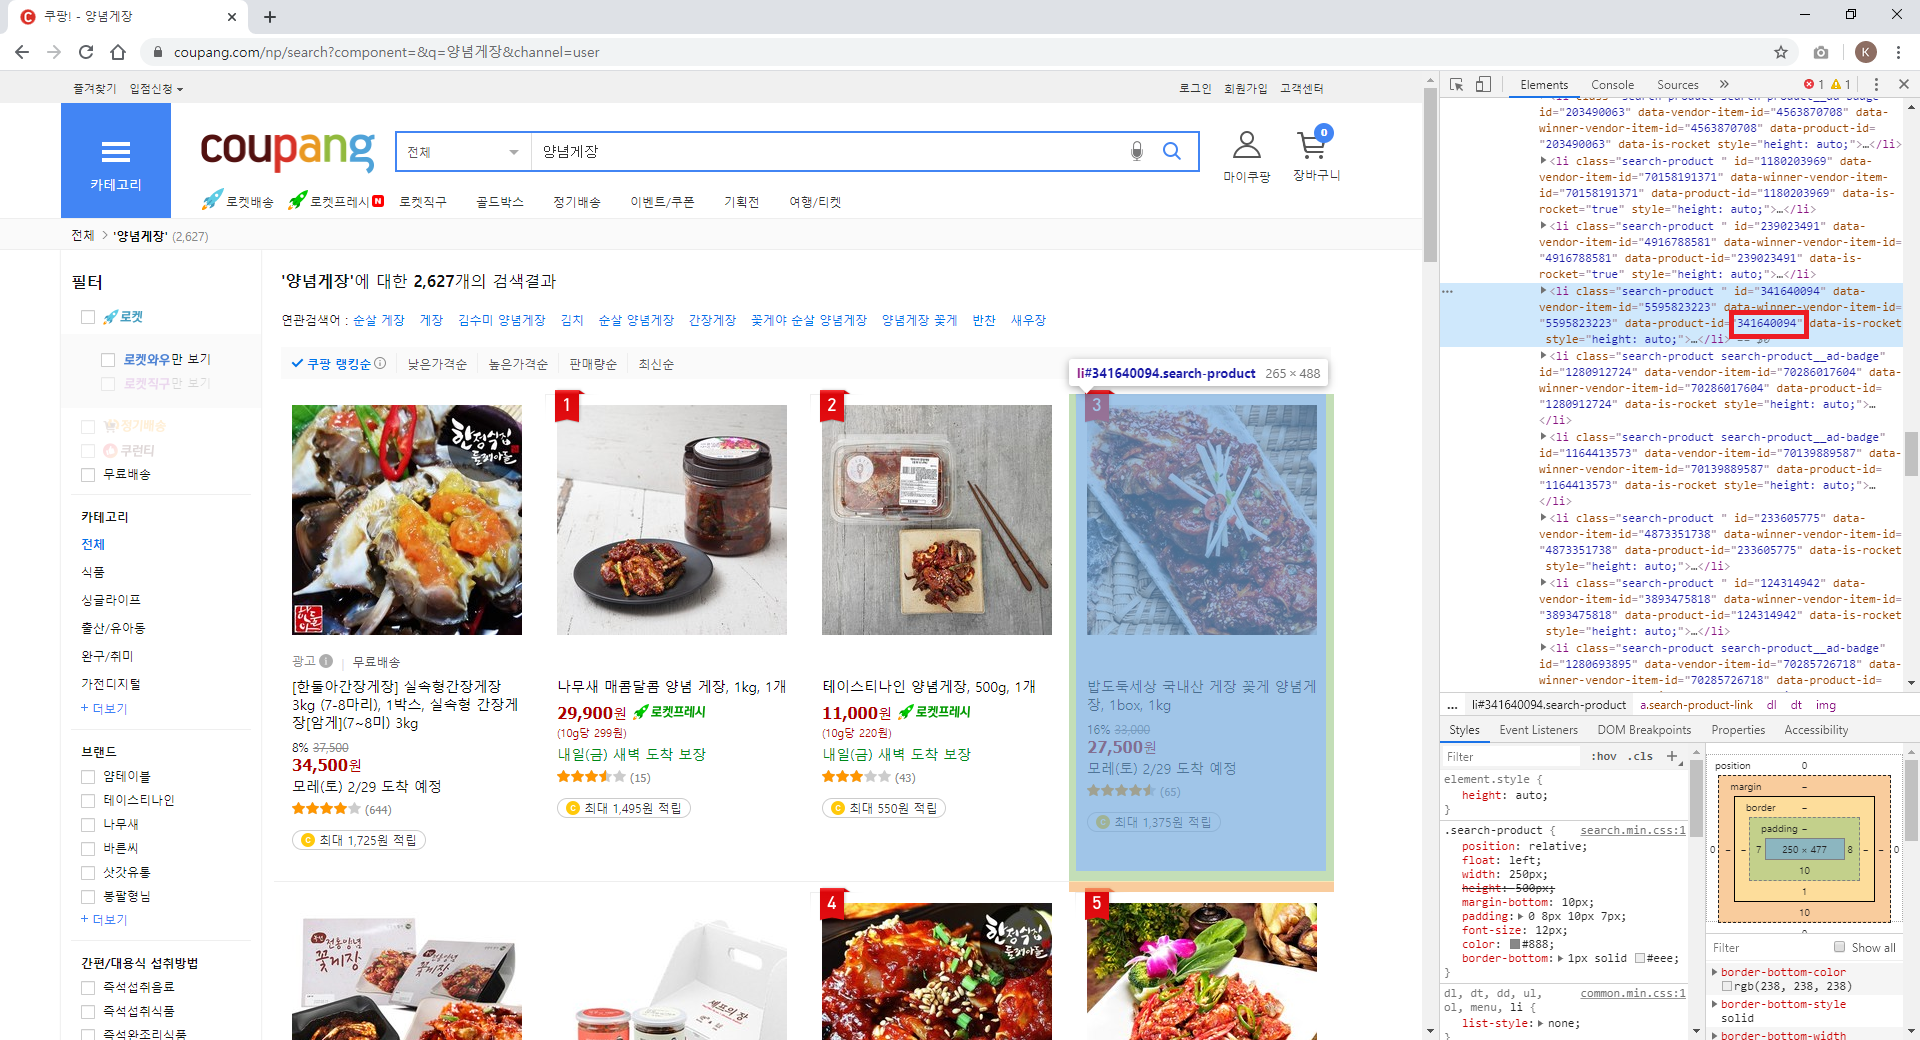
Task: Expand border-bottom-color computed property
Action: click(x=1715, y=972)
